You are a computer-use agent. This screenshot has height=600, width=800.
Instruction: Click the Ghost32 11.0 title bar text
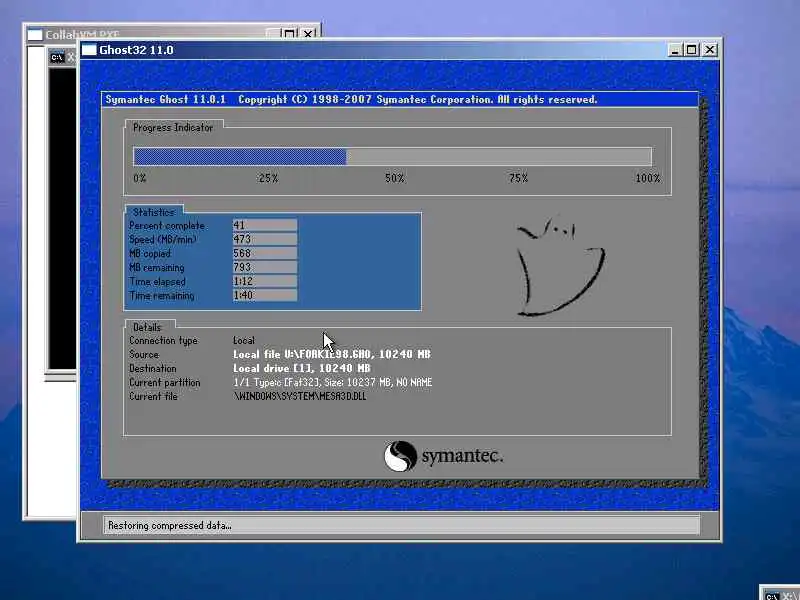136,50
